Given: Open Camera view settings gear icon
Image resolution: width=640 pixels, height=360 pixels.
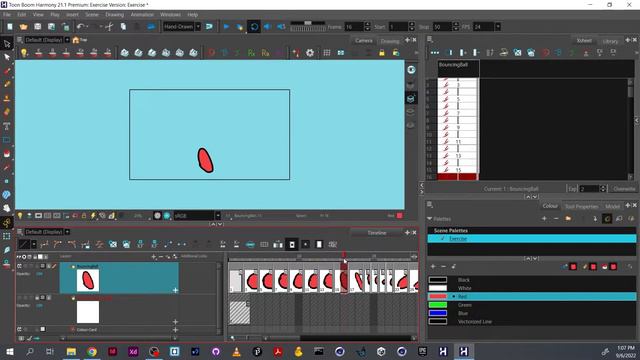Looking at the screenshot, I should point(310,53).
